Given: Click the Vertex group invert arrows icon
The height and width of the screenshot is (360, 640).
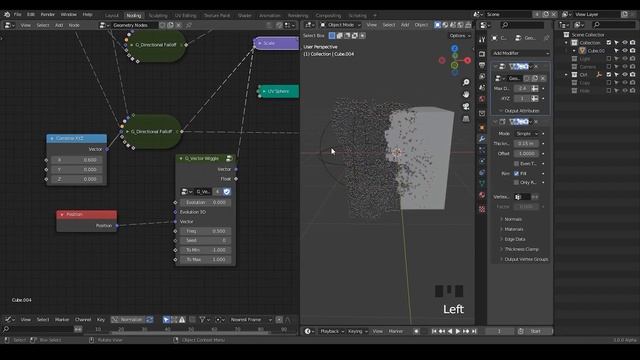Looking at the screenshot, I should [x=535, y=197].
